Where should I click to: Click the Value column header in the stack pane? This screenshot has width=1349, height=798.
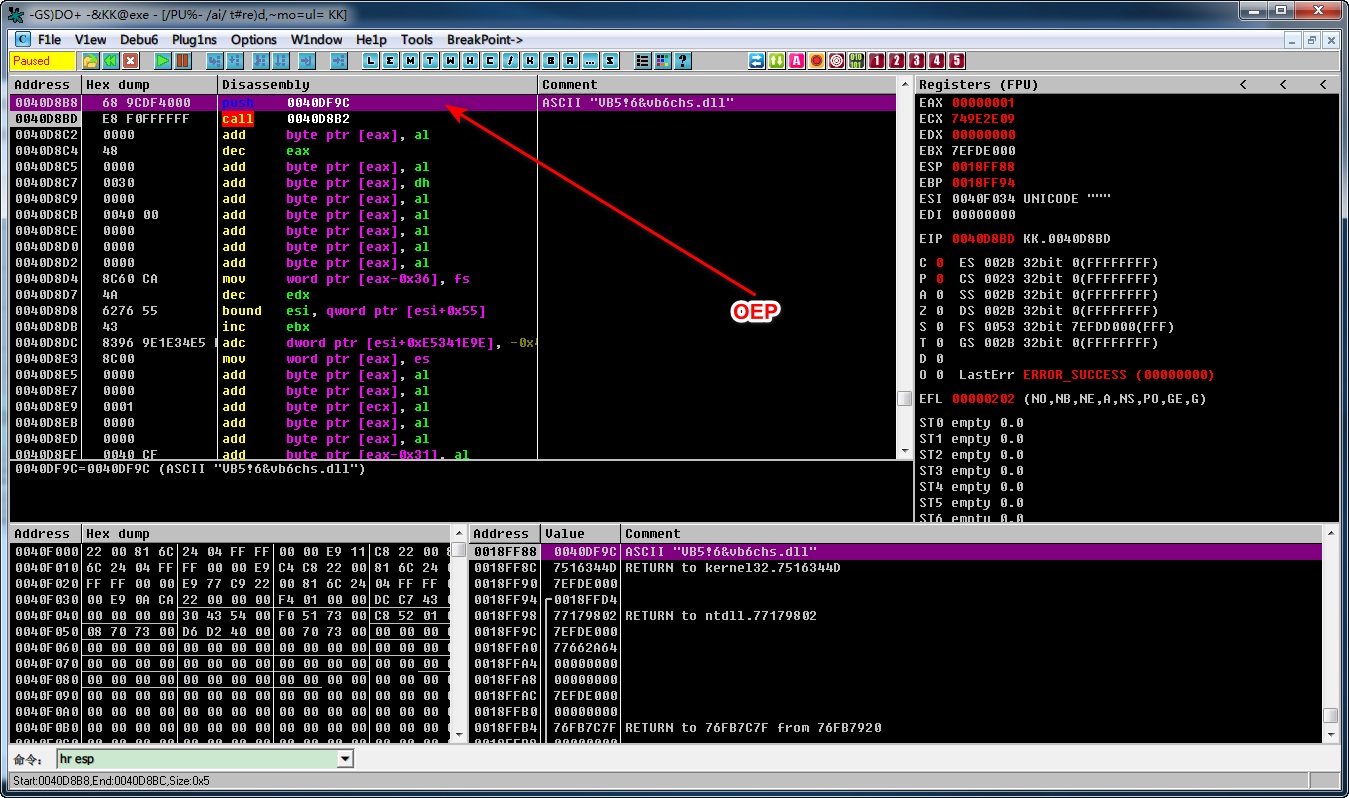581,534
